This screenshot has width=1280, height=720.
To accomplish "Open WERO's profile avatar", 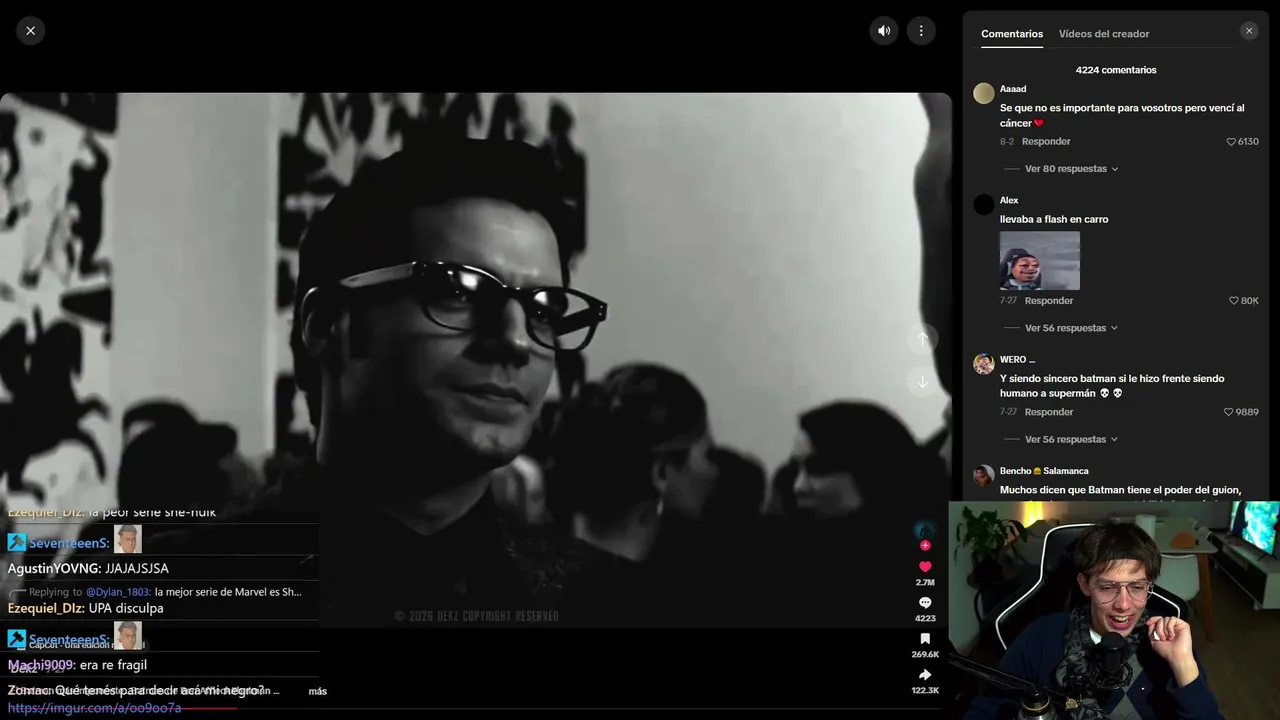I will tap(984, 363).
